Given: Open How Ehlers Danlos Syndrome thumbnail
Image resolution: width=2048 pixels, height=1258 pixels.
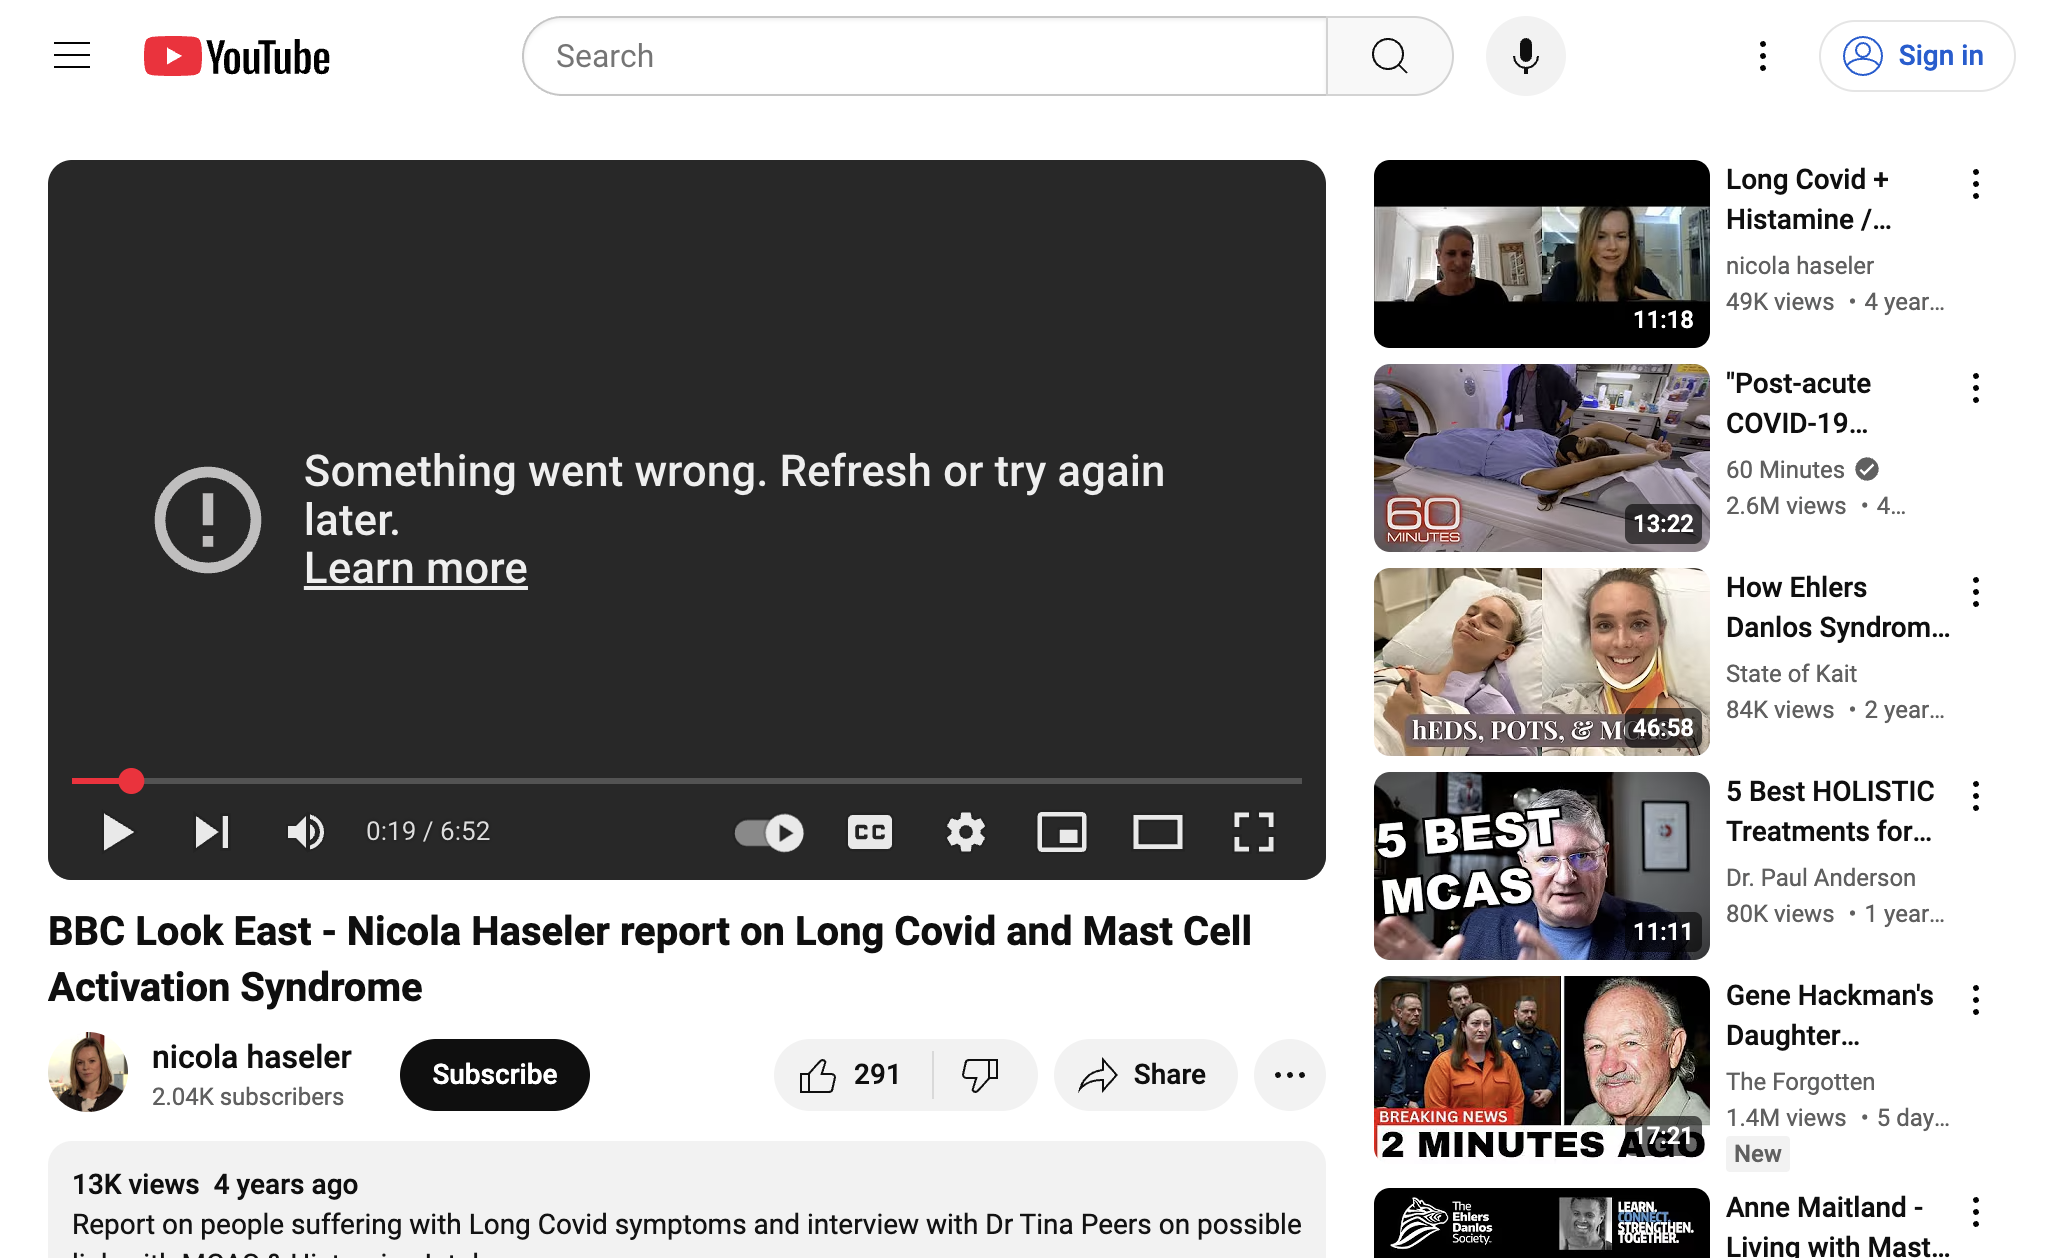Looking at the screenshot, I should tap(1542, 662).
